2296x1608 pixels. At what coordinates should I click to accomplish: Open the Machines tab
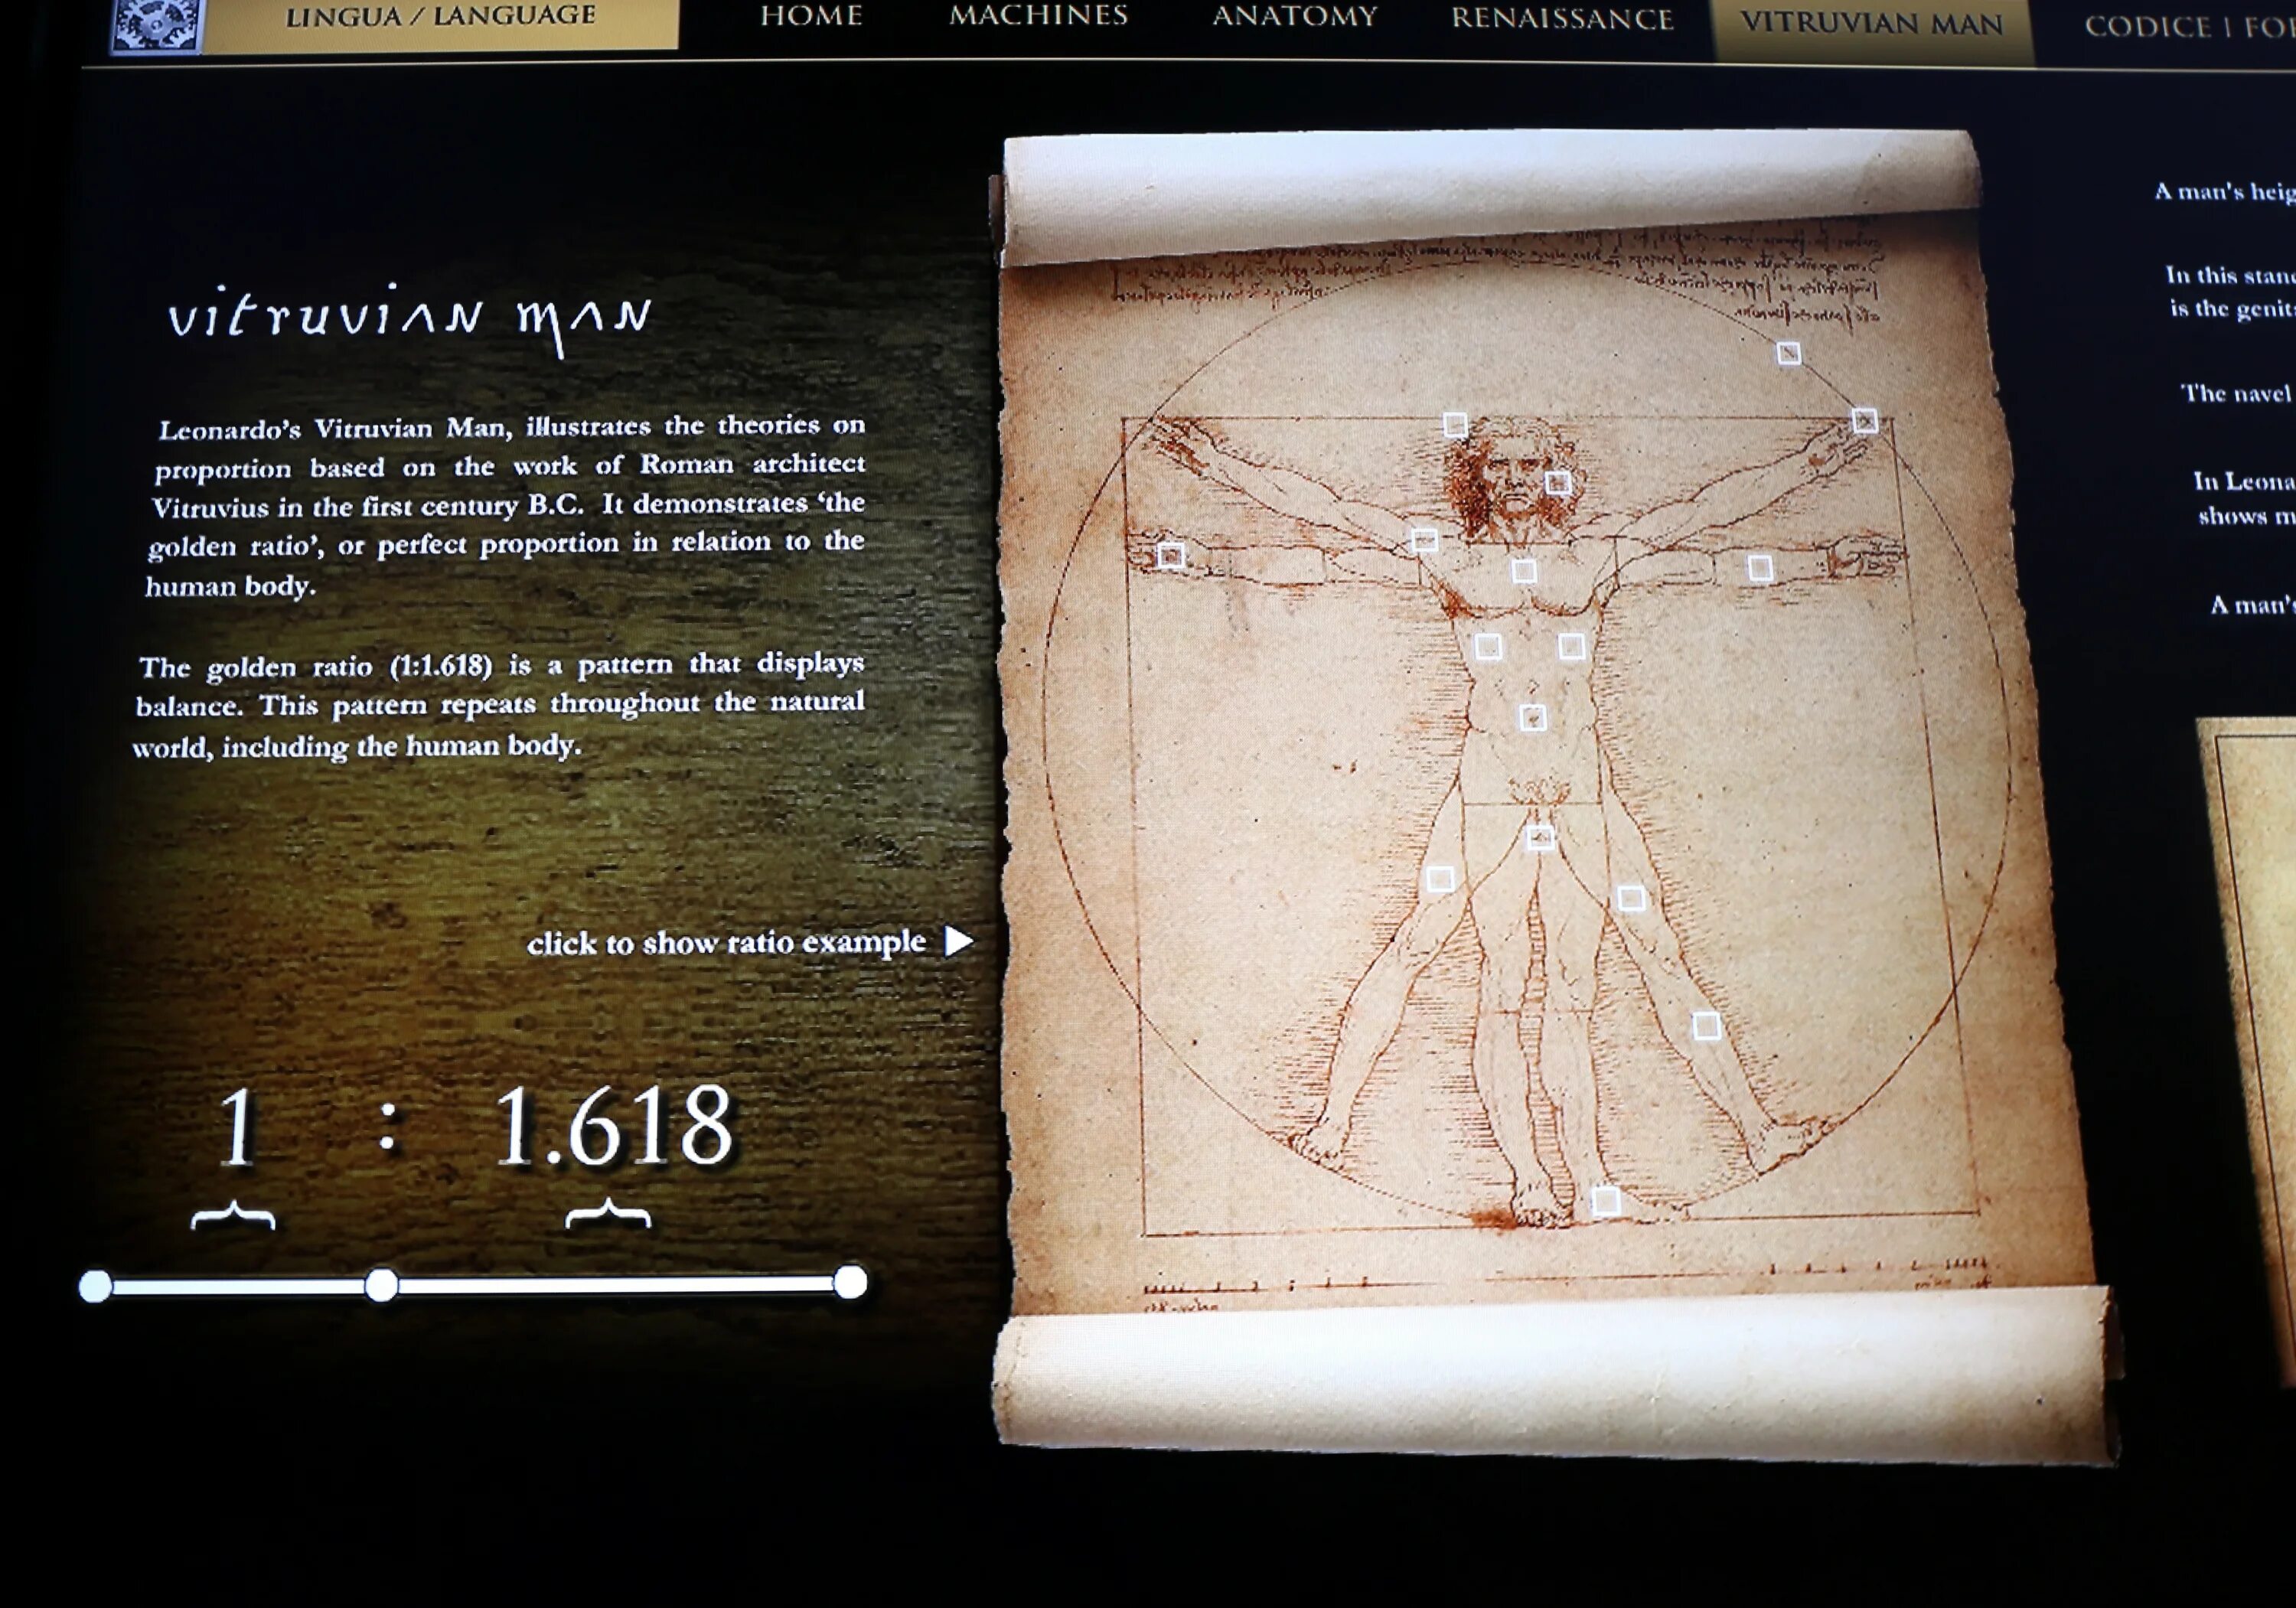click(x=1038, y=16)
